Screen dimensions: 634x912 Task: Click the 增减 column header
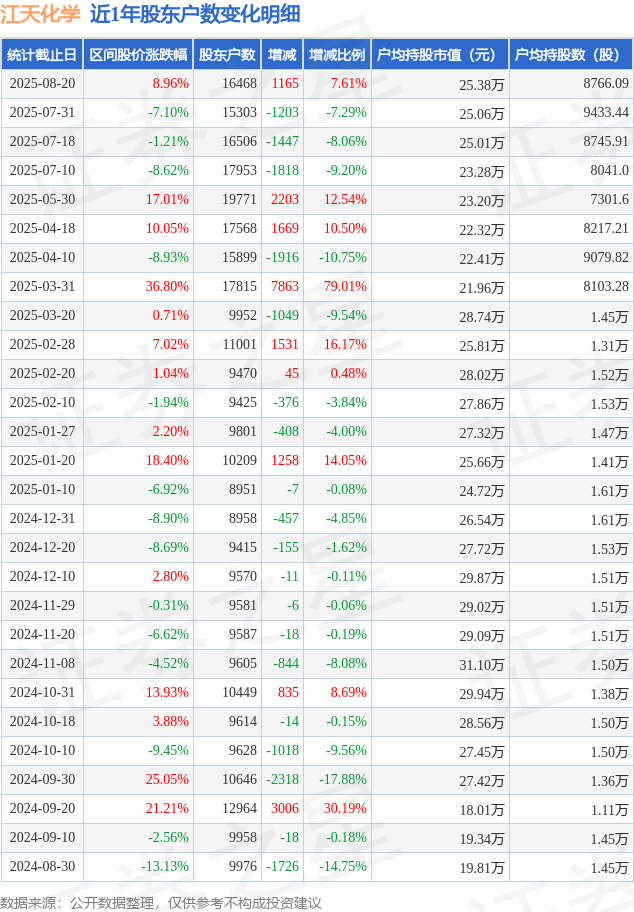(282, 55)
